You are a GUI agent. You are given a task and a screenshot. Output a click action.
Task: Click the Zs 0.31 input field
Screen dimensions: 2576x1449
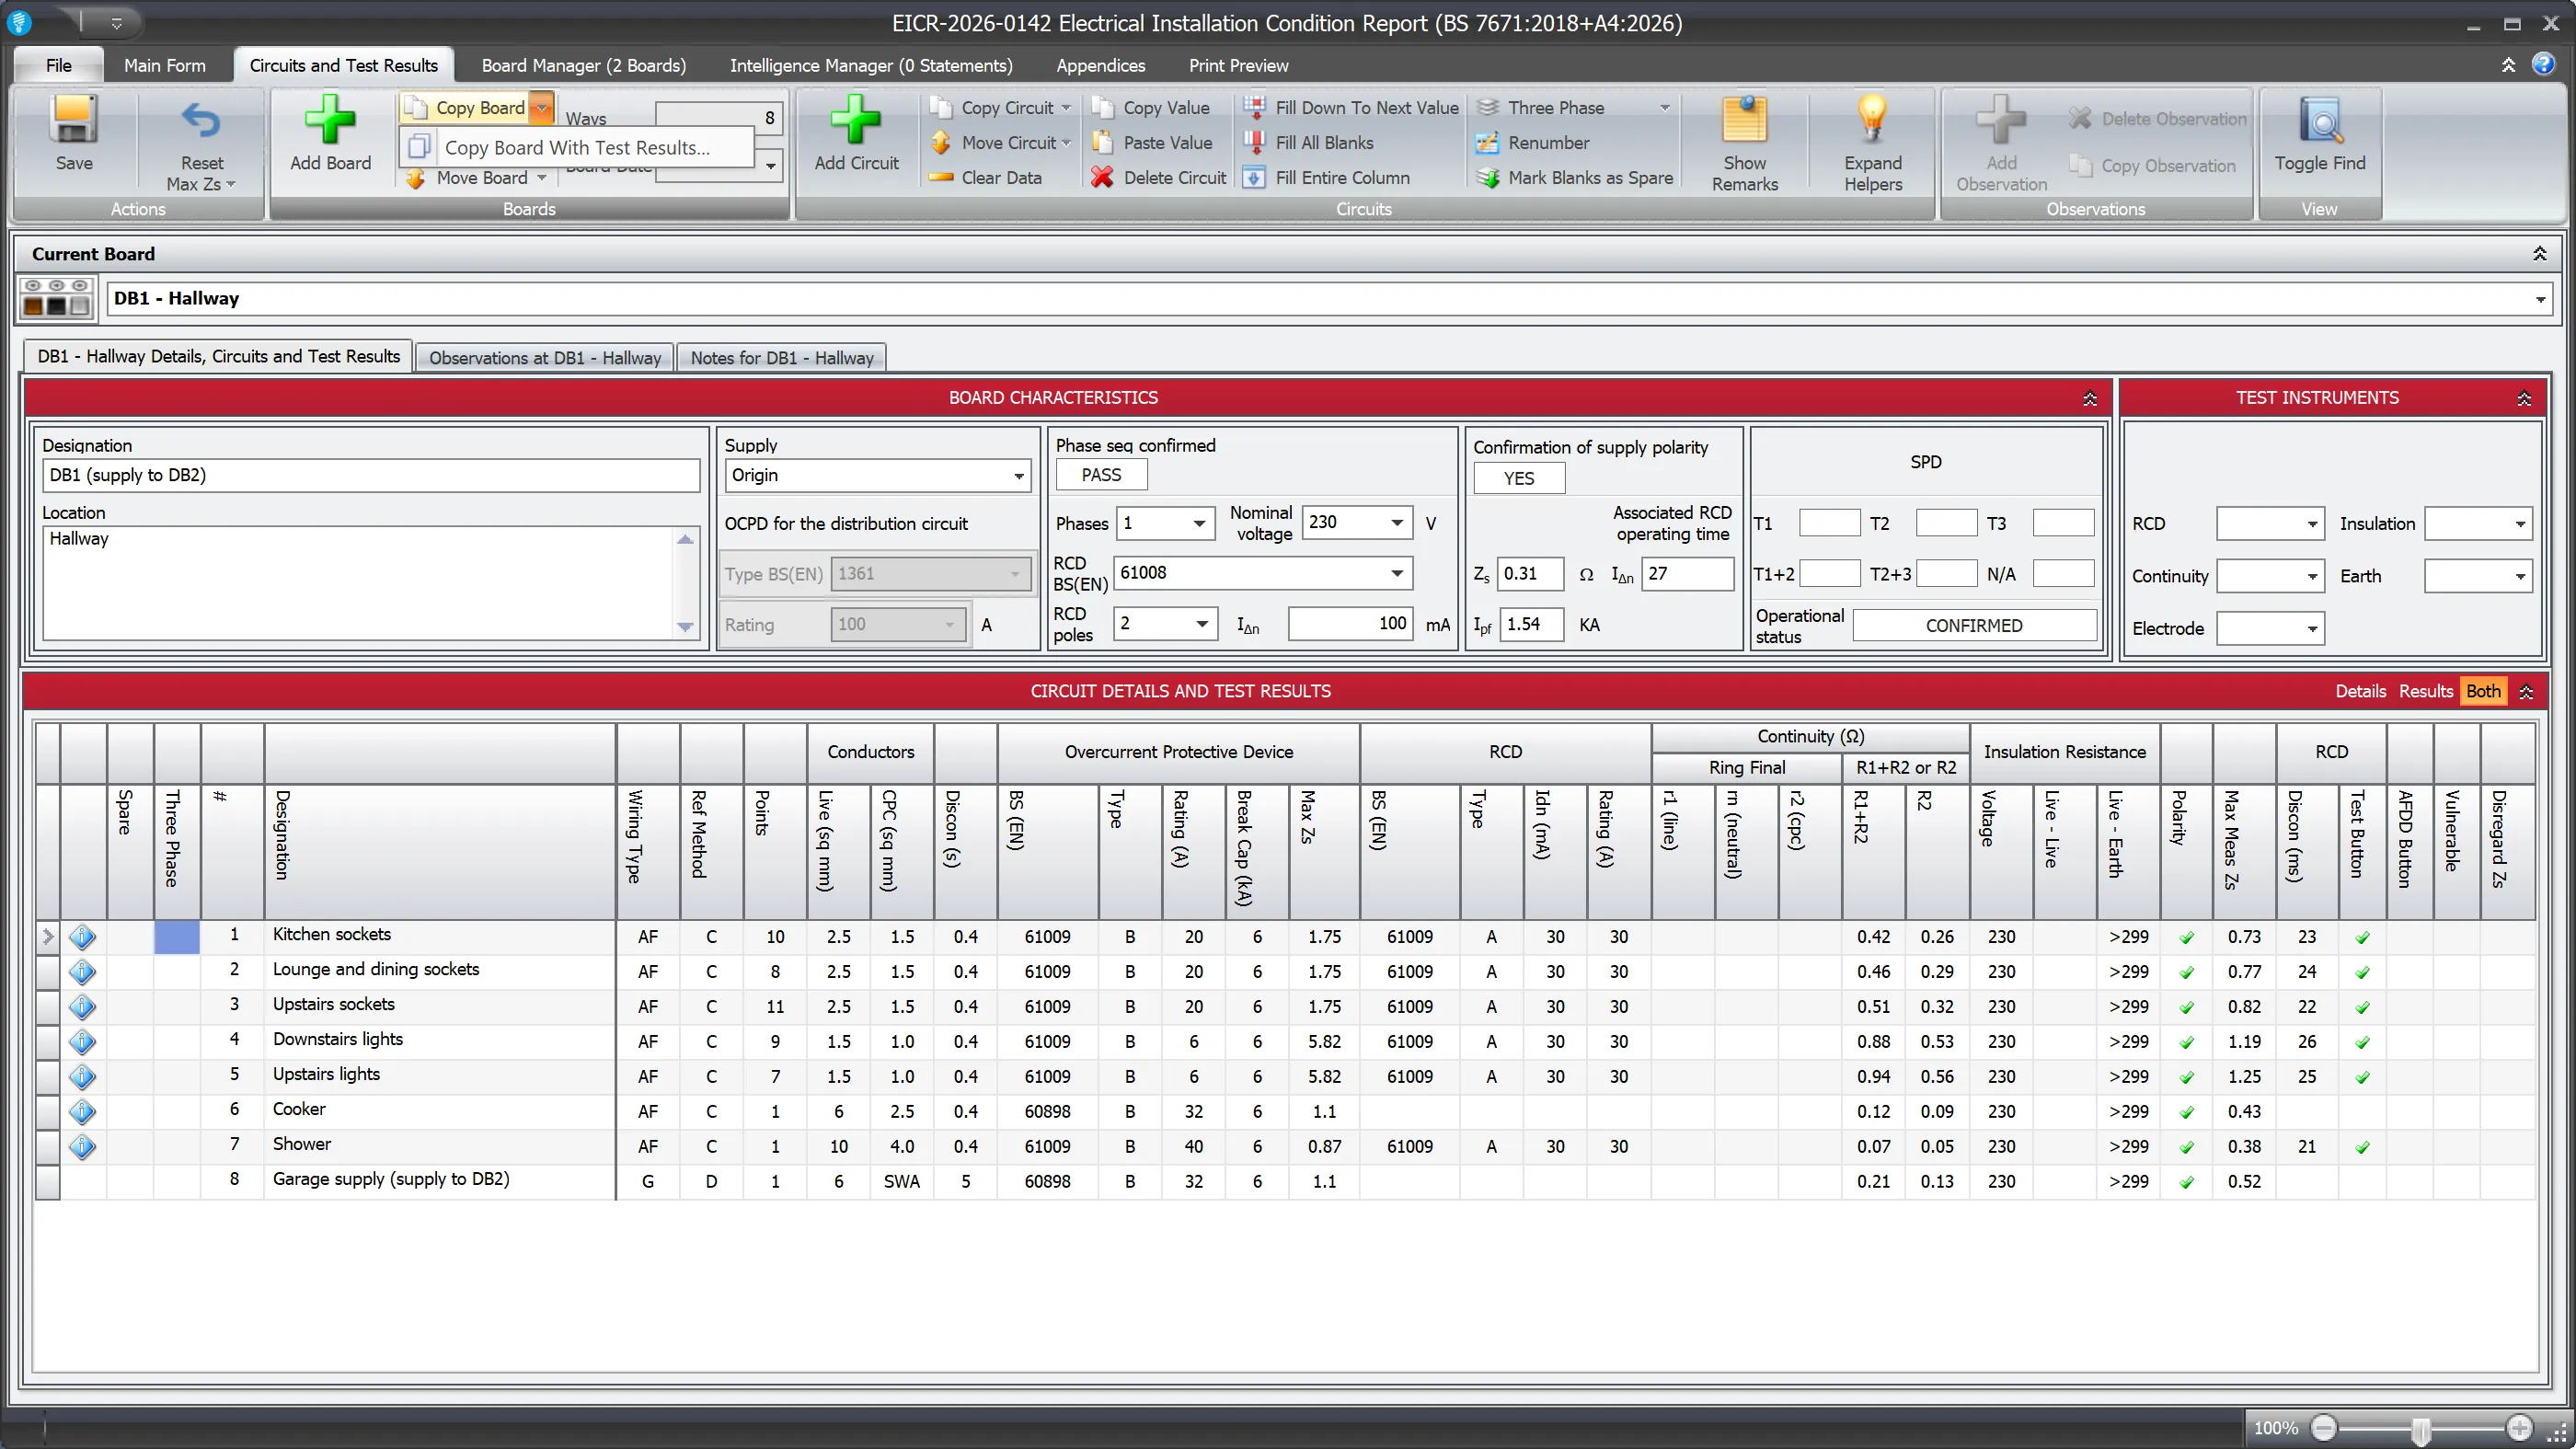pos(1530,574)
